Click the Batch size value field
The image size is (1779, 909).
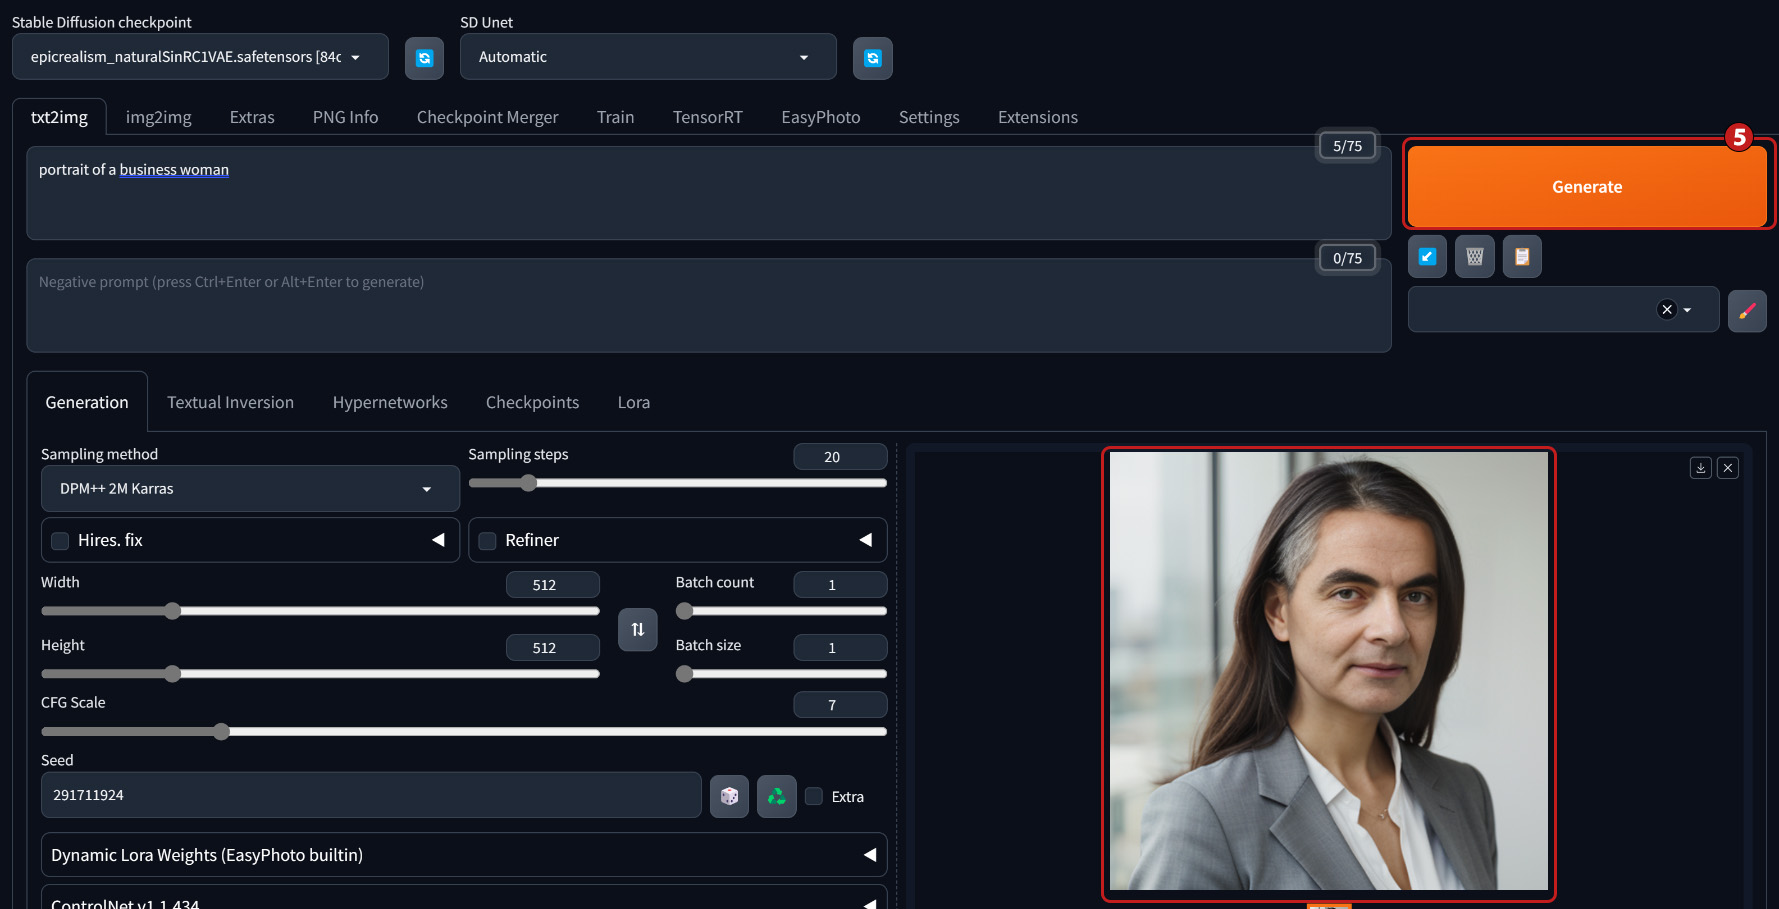pyautogui.click(x=840, y=648)
